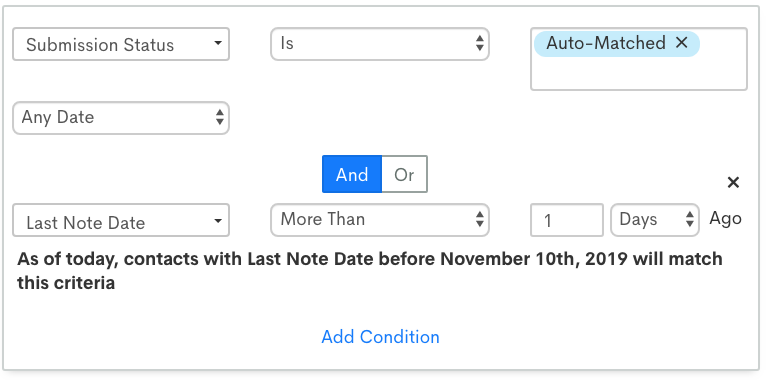Delete the Last Note Date condition

click(x=733, y=182)
